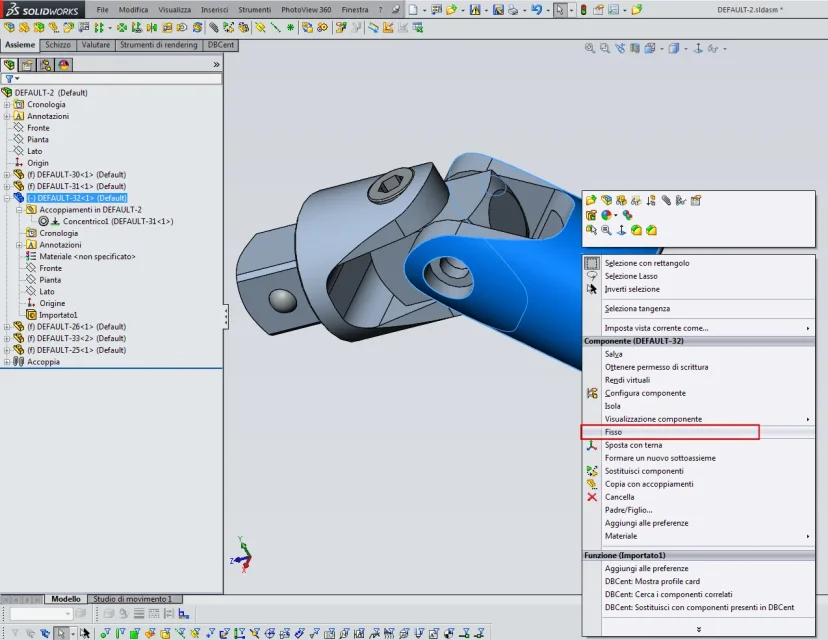This screenshot has width=828, height=640.
Task: Click the Display Style cube icon
Action: (673, 49)
